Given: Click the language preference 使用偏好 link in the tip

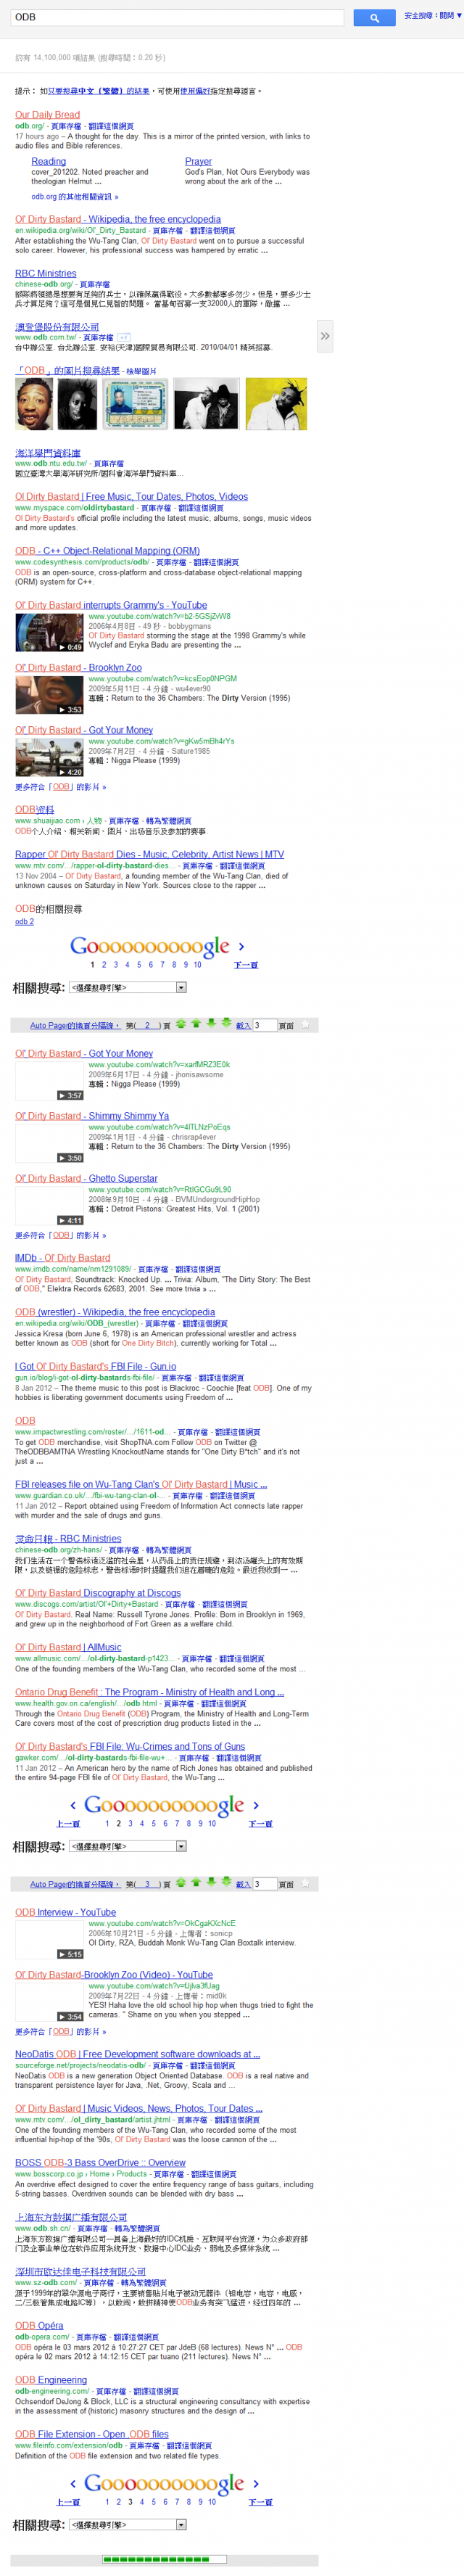Looking at the screenshot, I should [x=195, y=91].
